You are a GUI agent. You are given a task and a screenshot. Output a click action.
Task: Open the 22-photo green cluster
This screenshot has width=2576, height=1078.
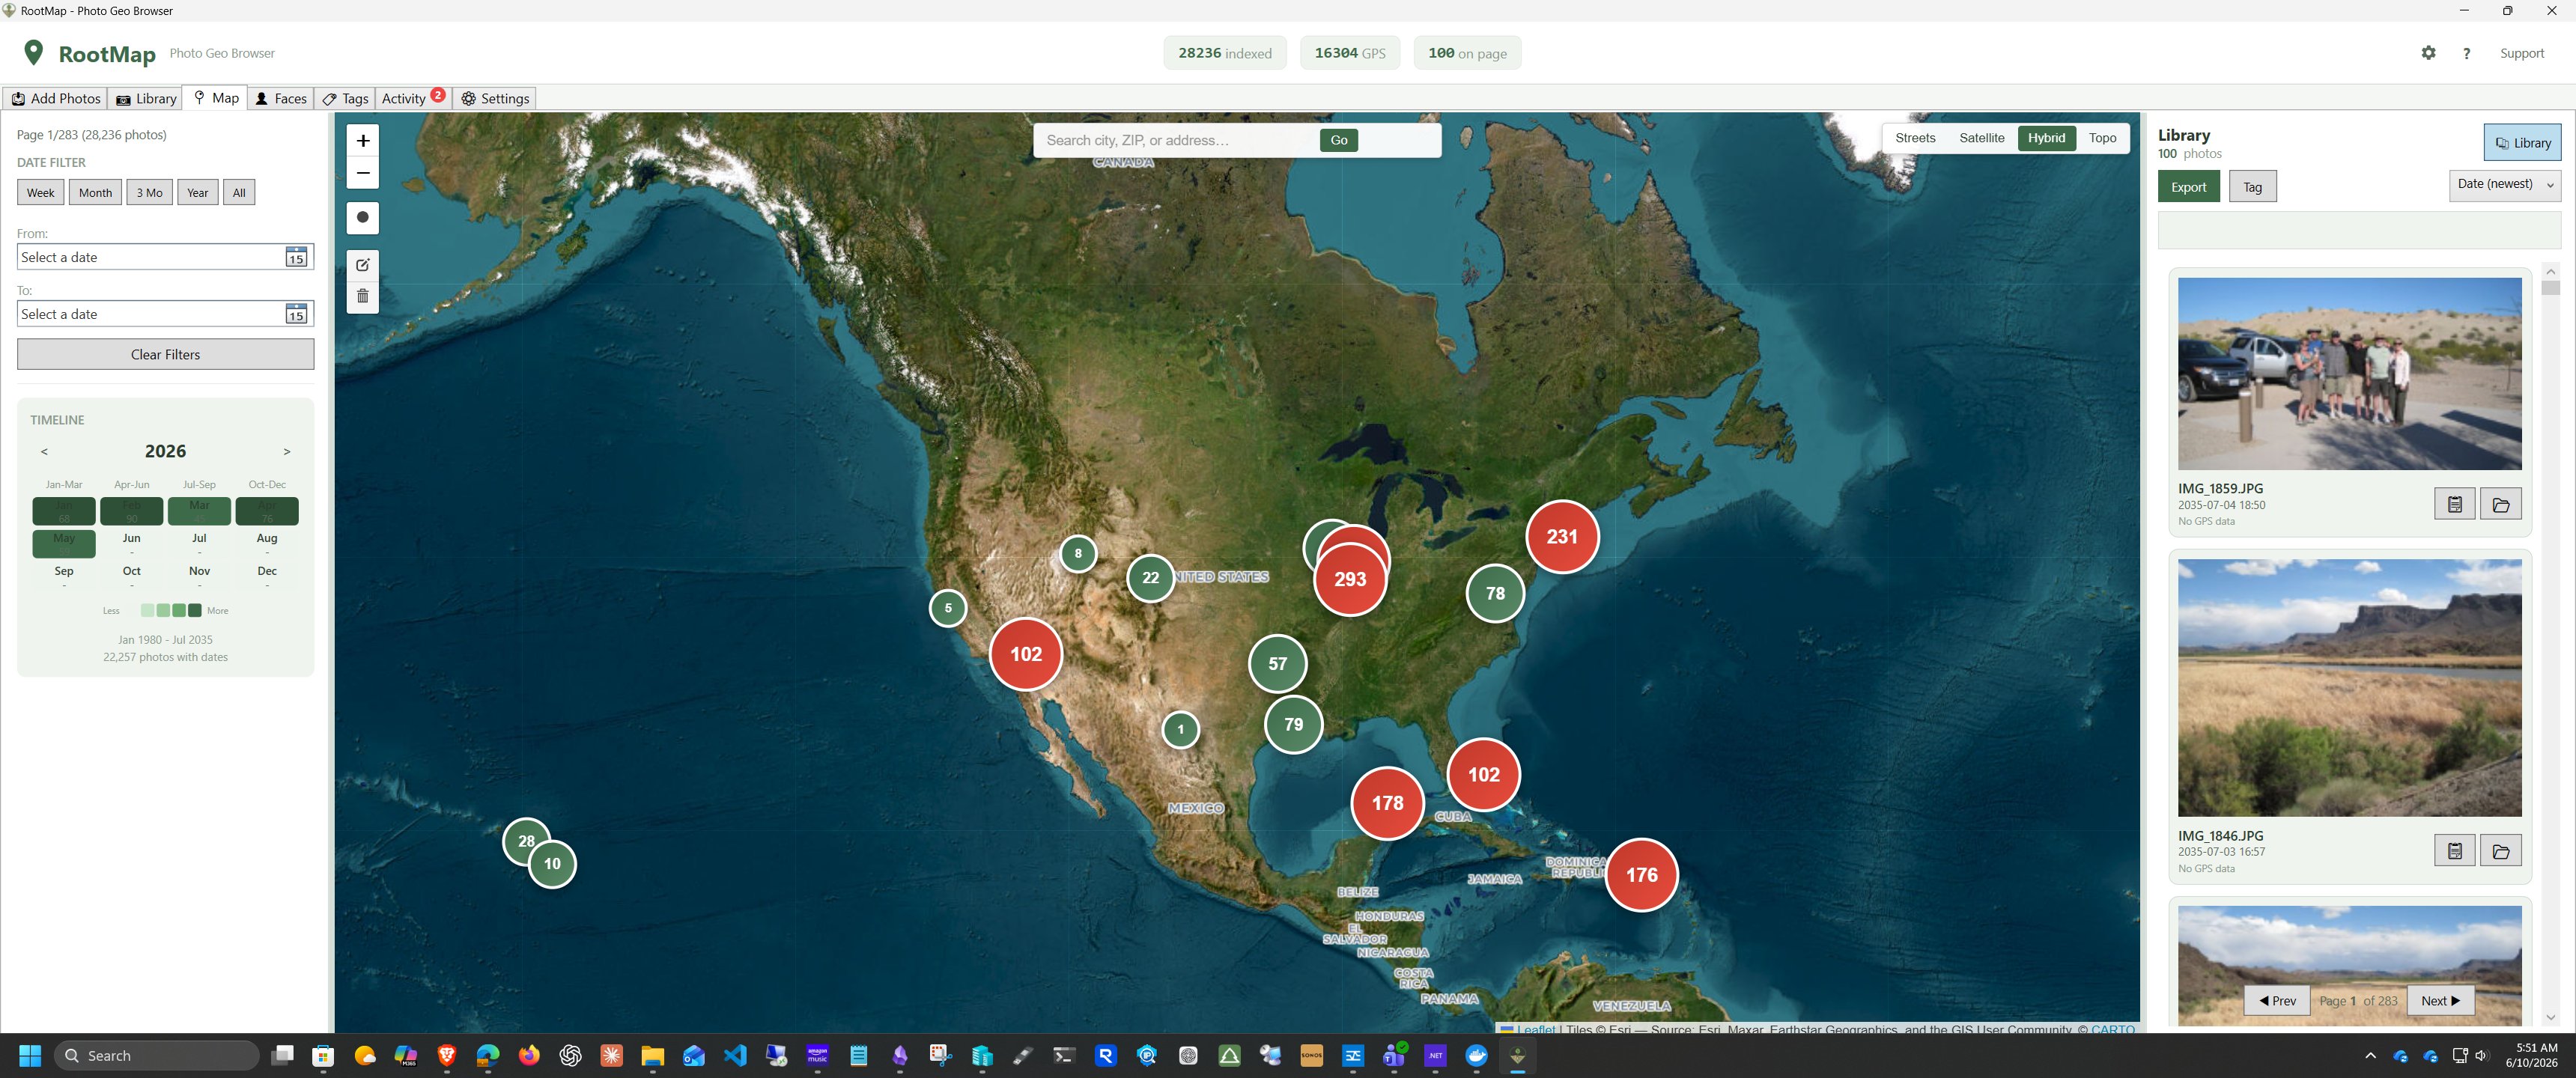tap(1150, 578)
